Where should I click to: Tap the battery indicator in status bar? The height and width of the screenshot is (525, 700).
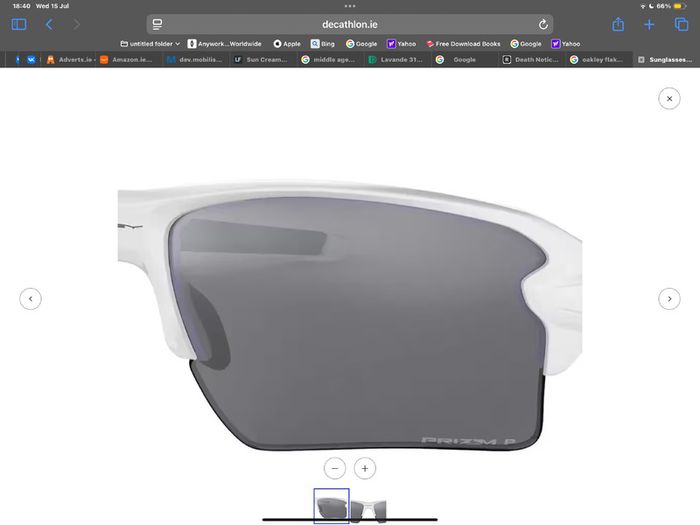pos(680,6)
